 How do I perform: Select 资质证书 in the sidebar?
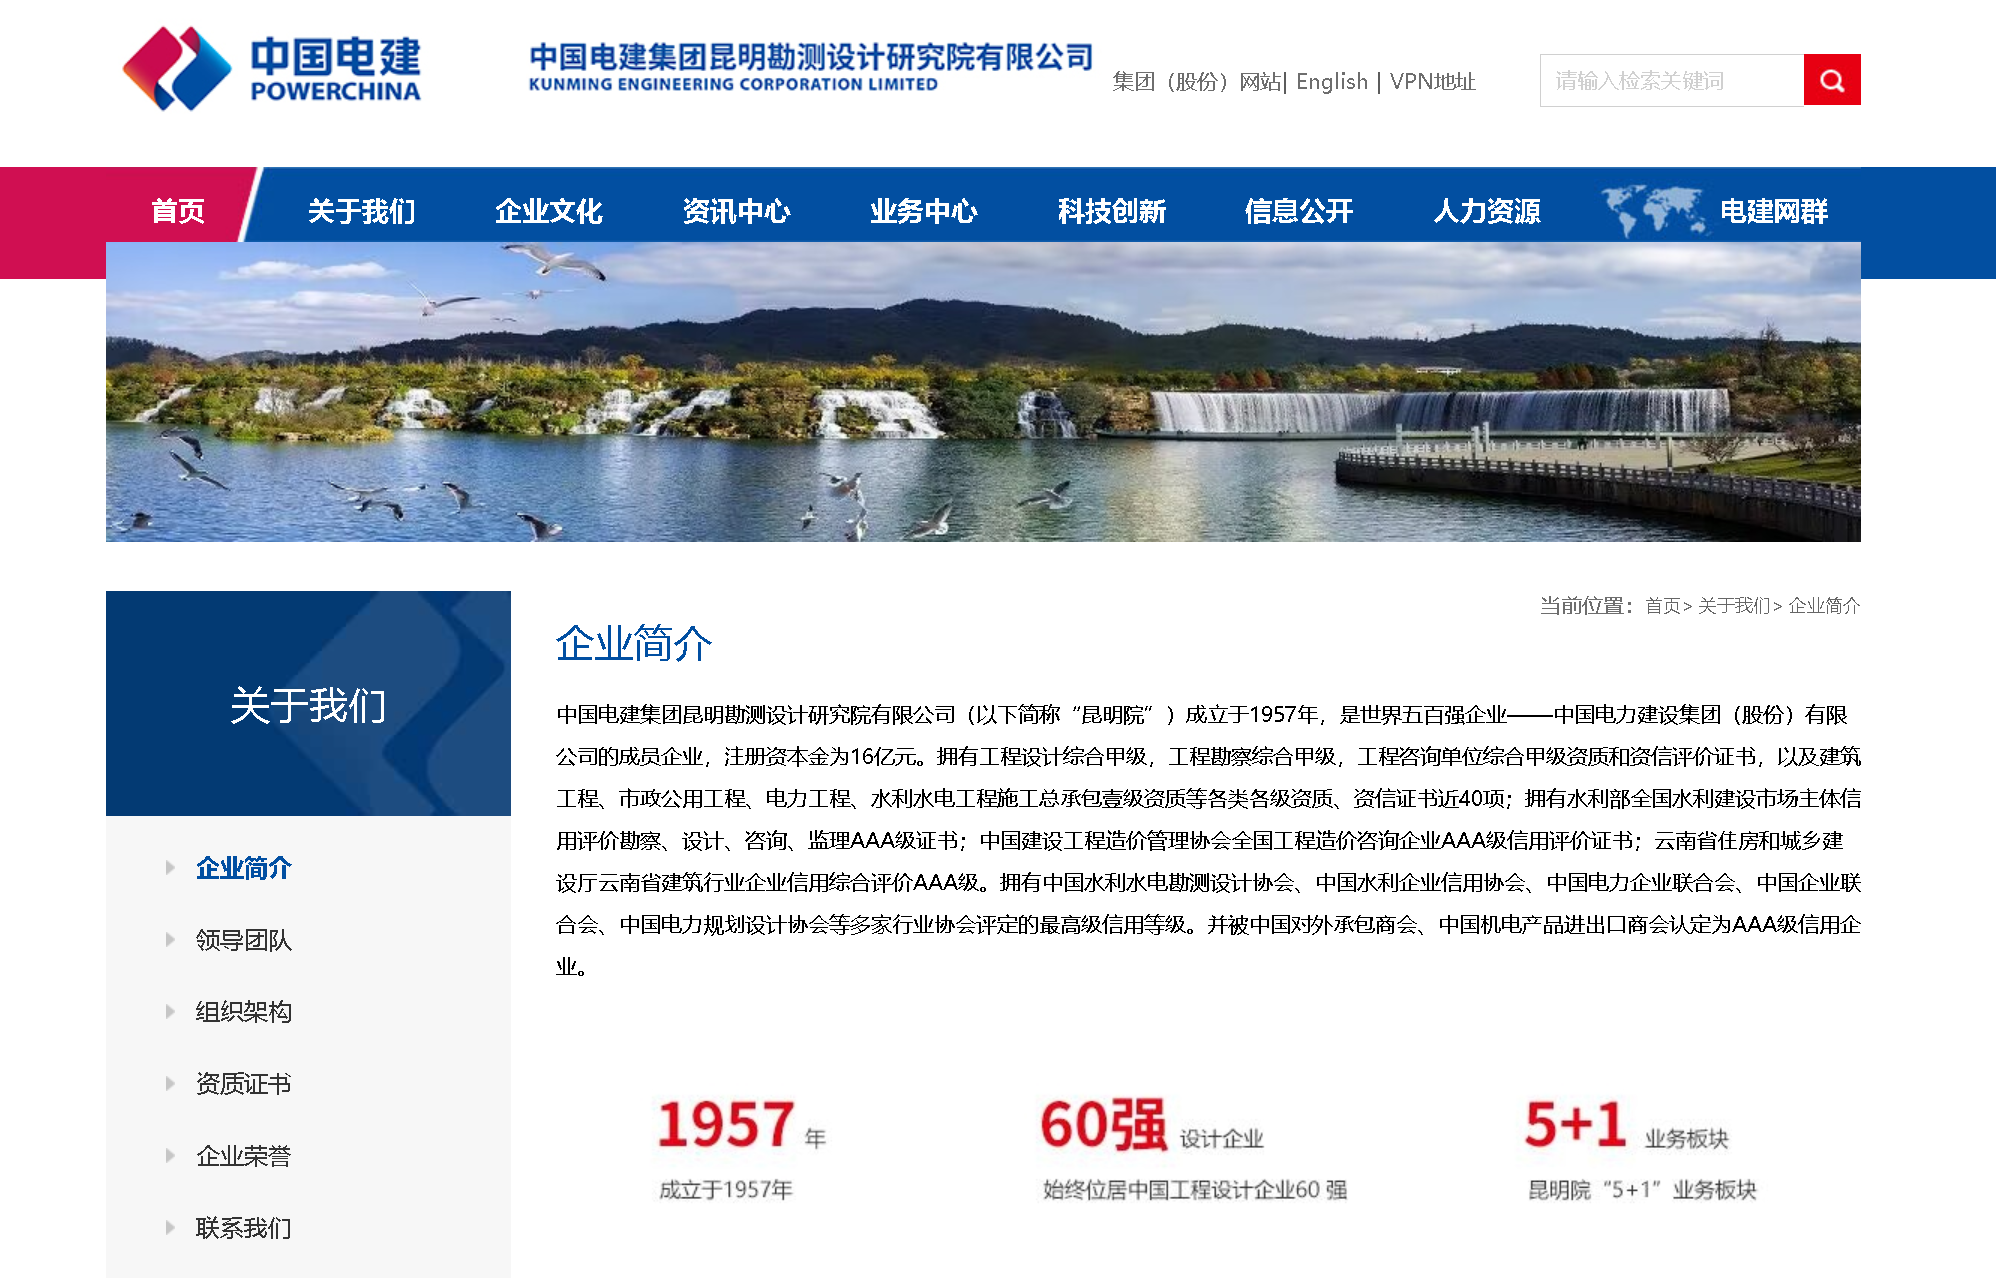244,1084
